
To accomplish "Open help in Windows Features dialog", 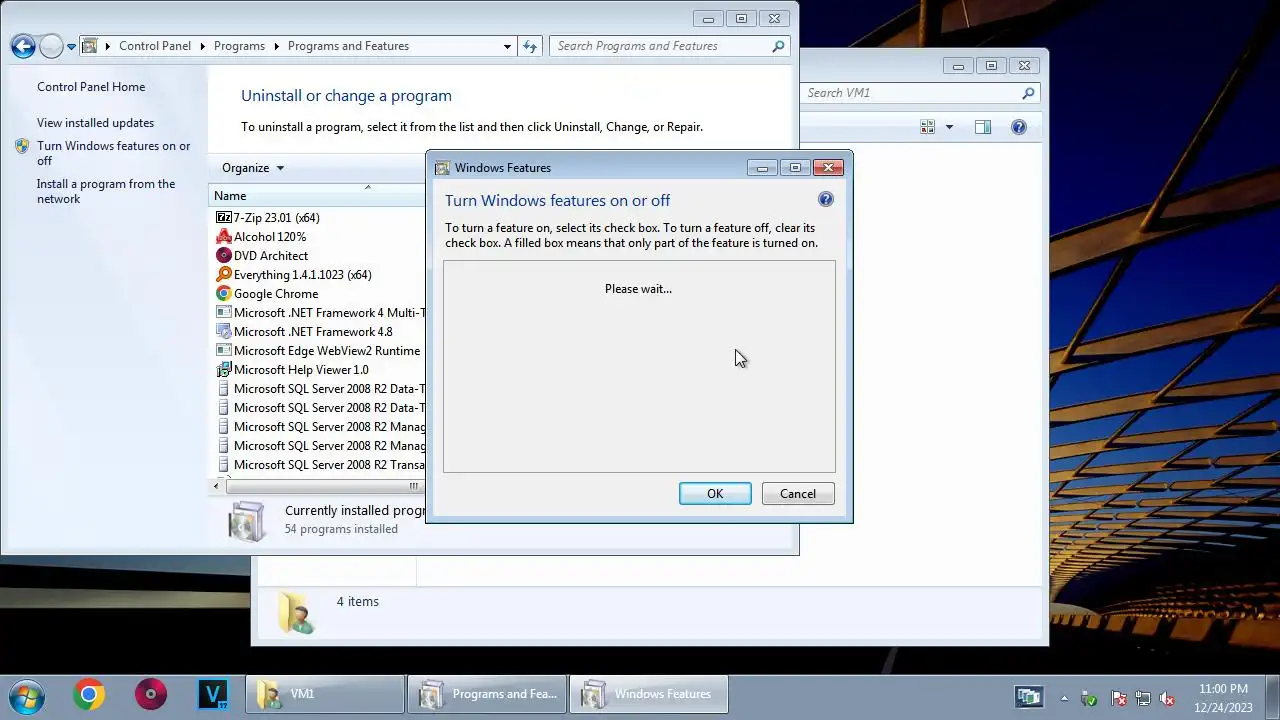I will coord(826,199).
